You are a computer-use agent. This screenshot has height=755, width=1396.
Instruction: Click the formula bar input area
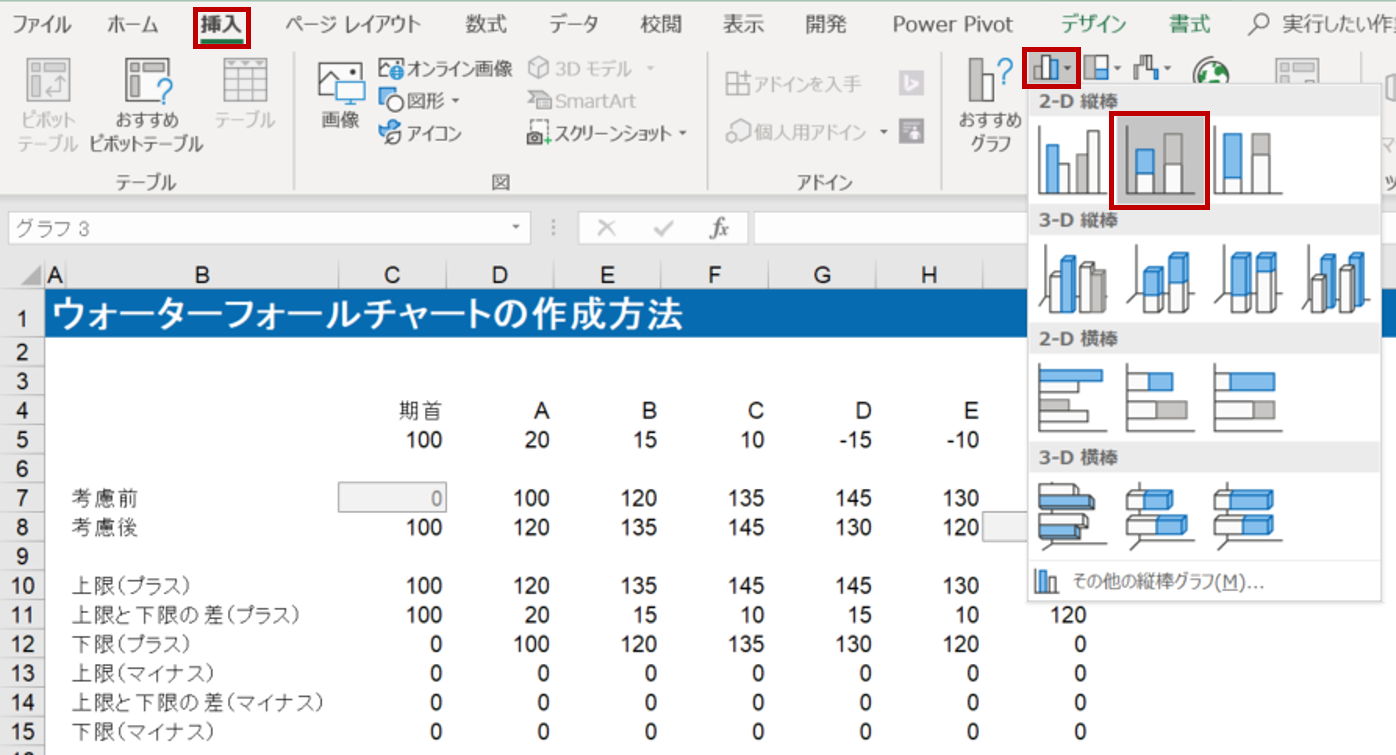tap(890, 228)
